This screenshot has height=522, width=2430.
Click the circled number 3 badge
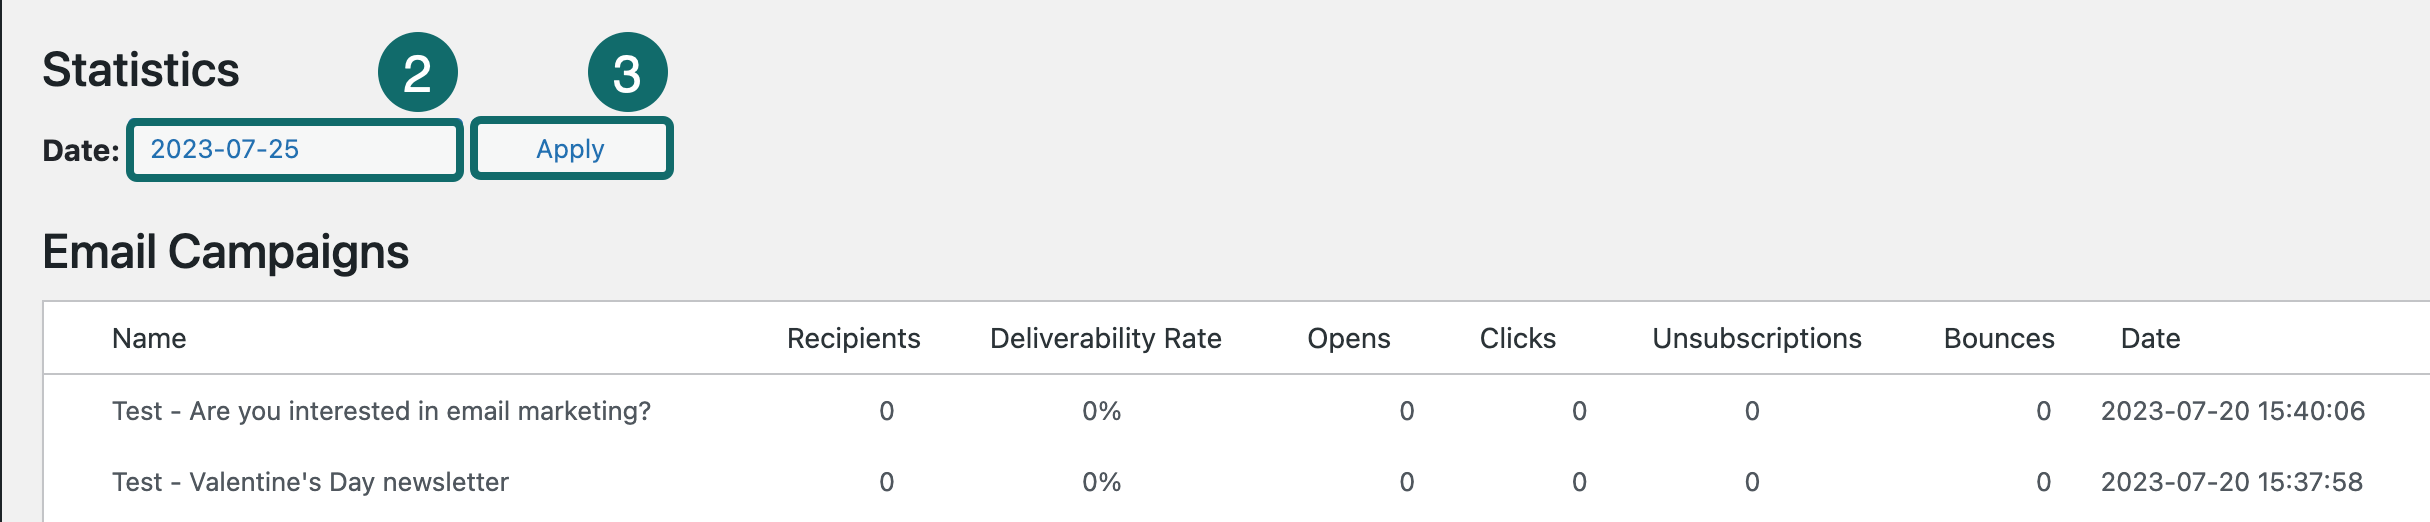click(x=627, y=73)
